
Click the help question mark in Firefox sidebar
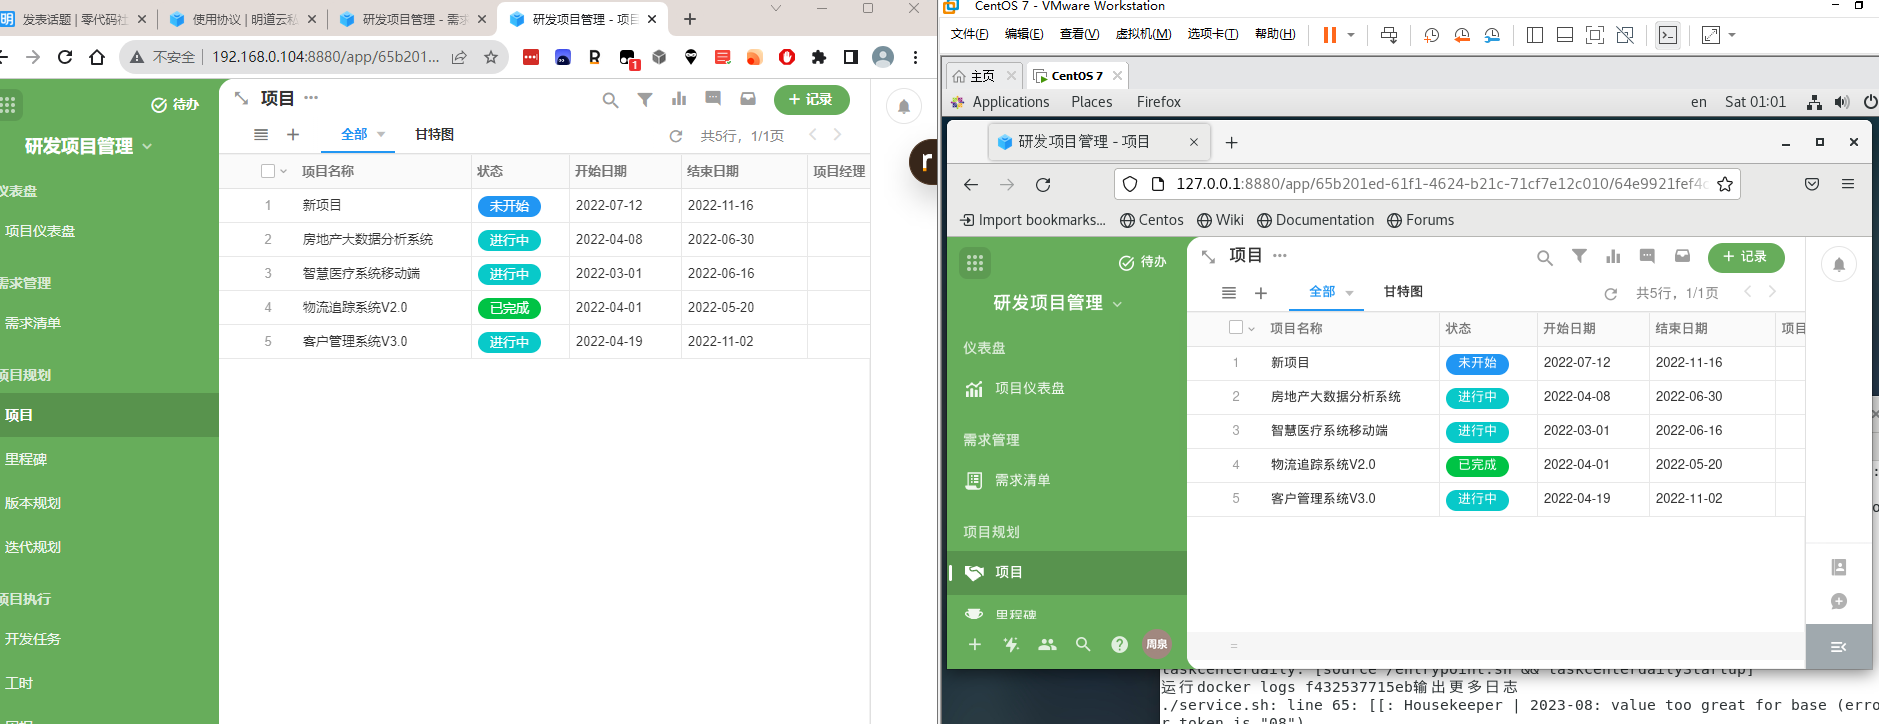click(x=1120, y=645)
